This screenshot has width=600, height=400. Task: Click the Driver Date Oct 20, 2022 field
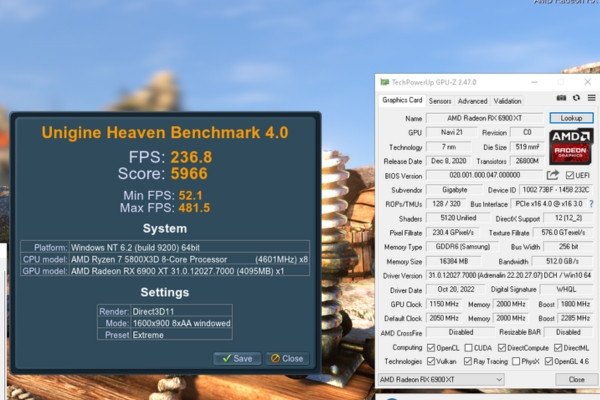456,289
